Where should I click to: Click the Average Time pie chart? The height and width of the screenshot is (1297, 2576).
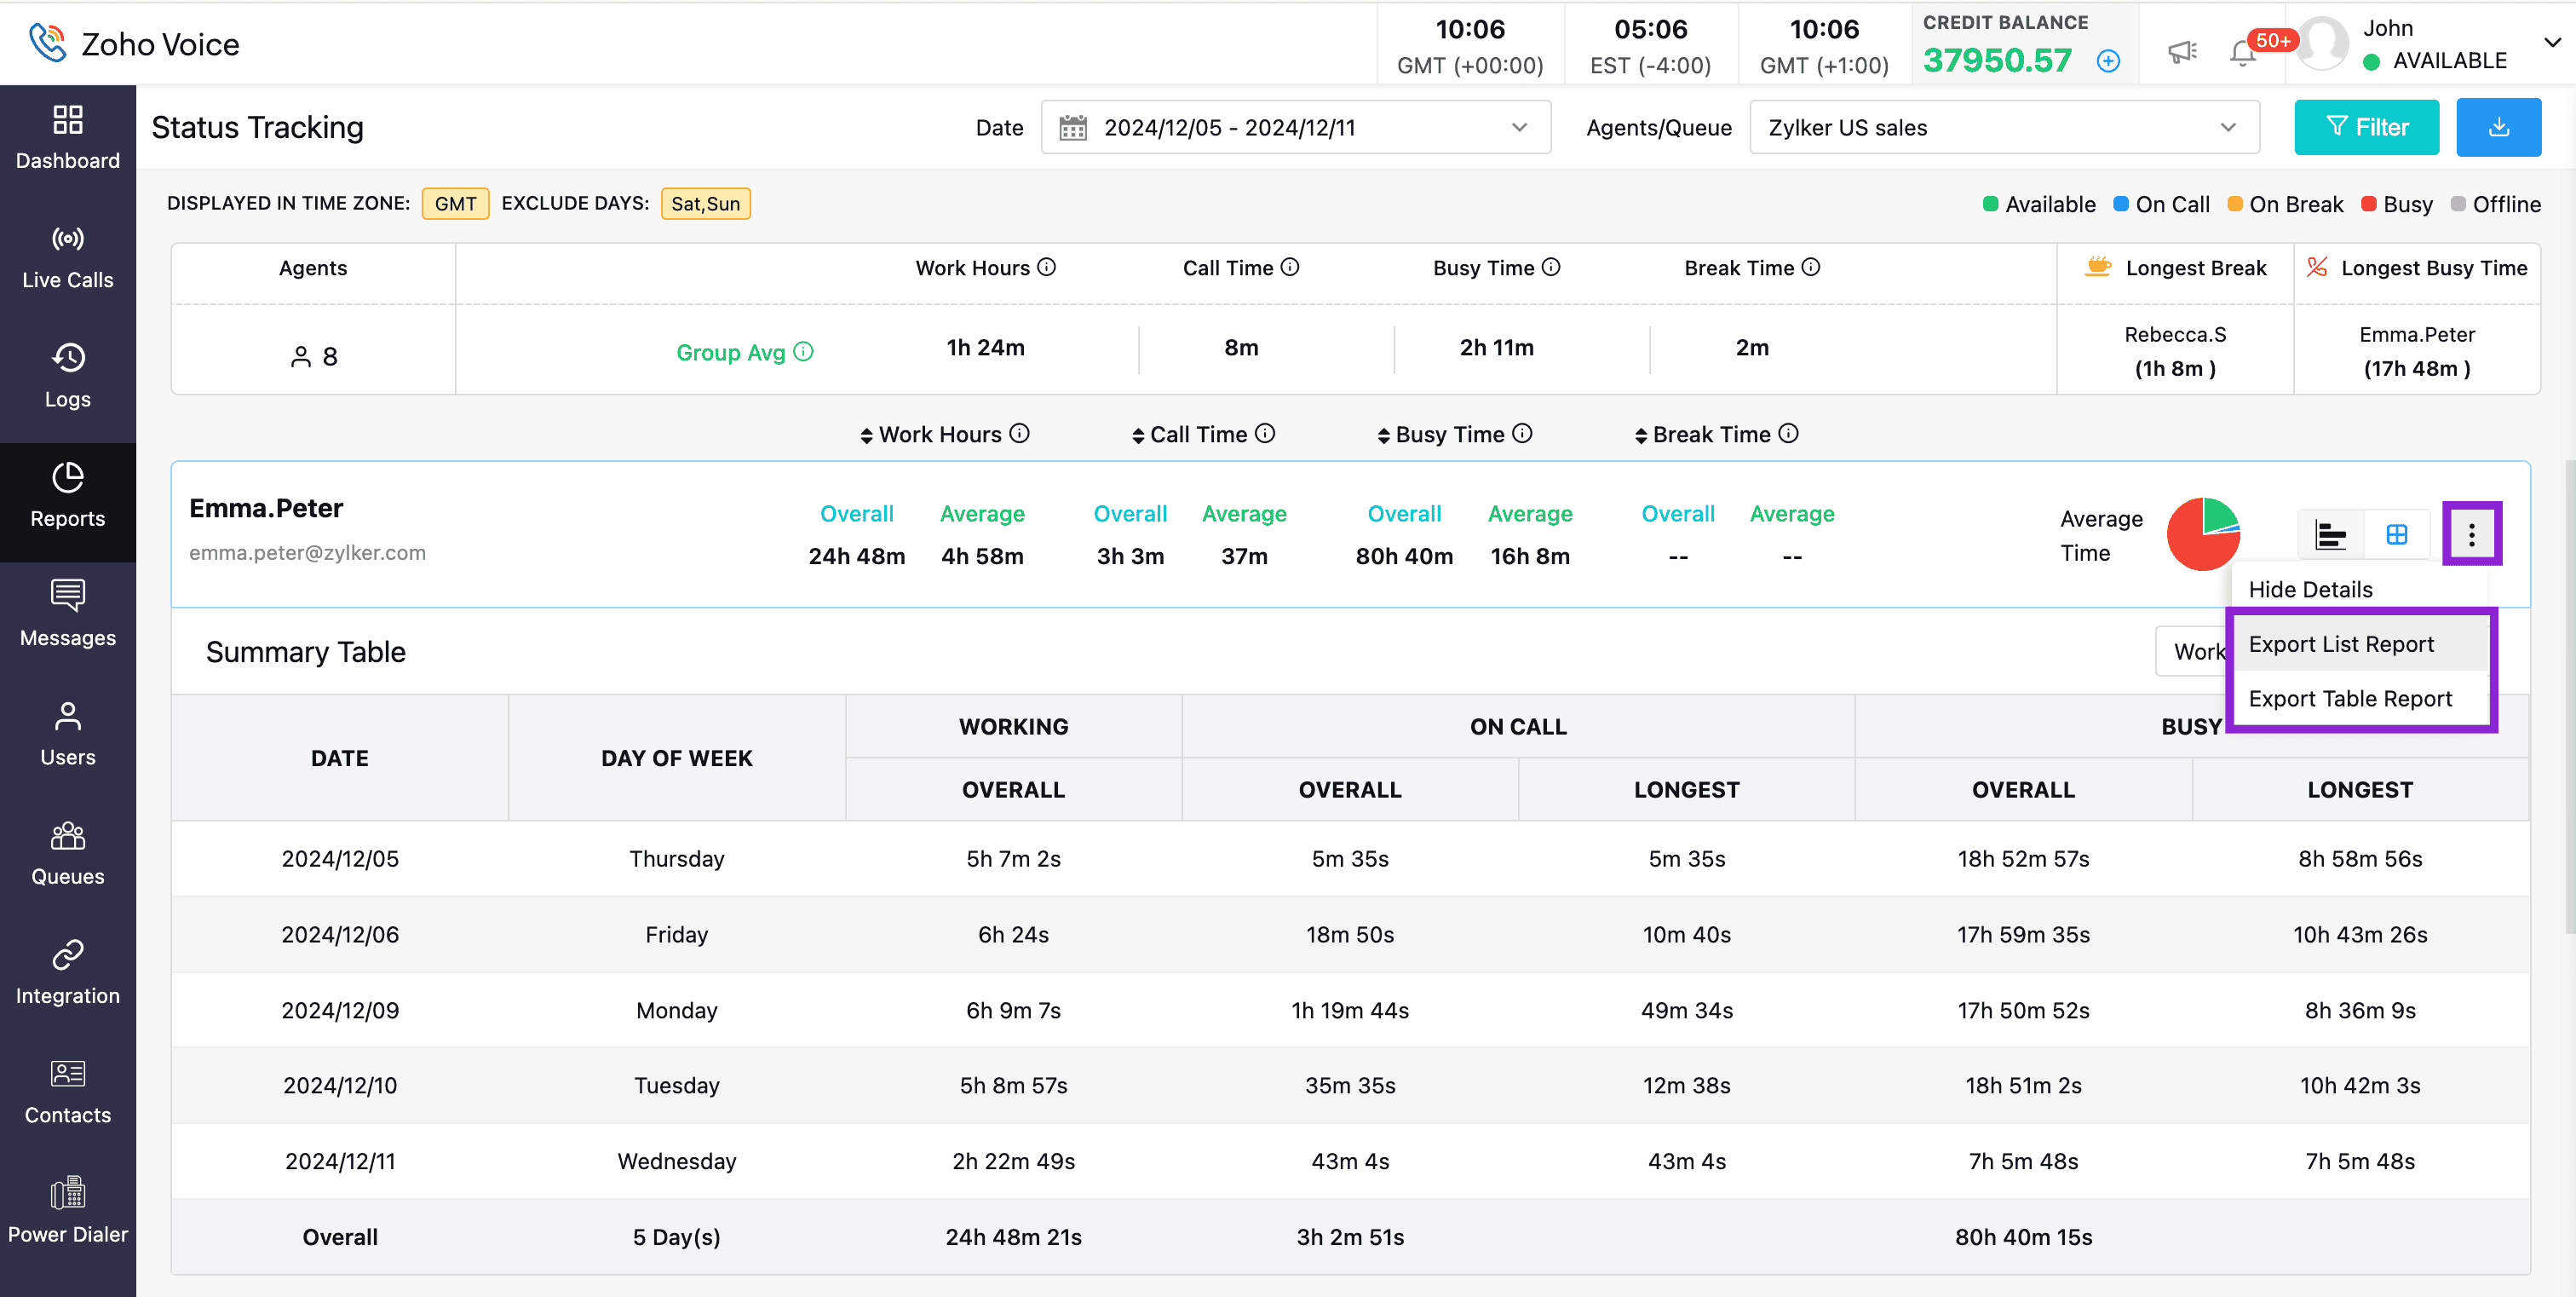2203,534
